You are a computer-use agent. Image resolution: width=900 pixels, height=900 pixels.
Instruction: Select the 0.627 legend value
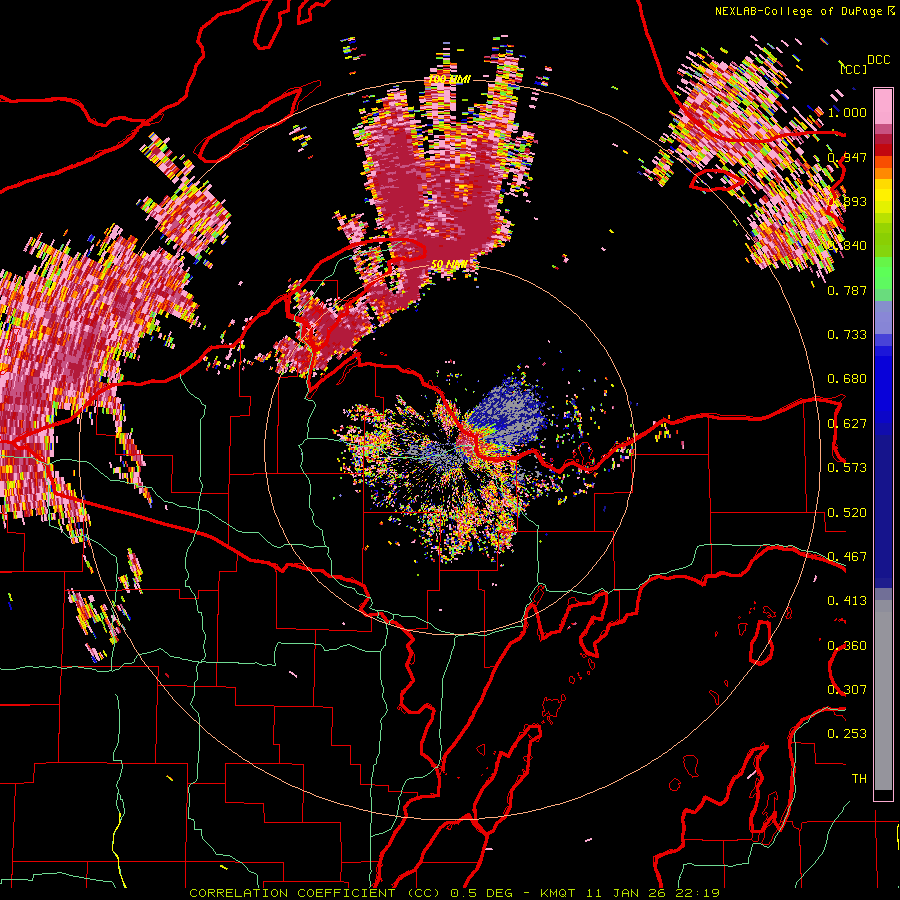point(847,424)
